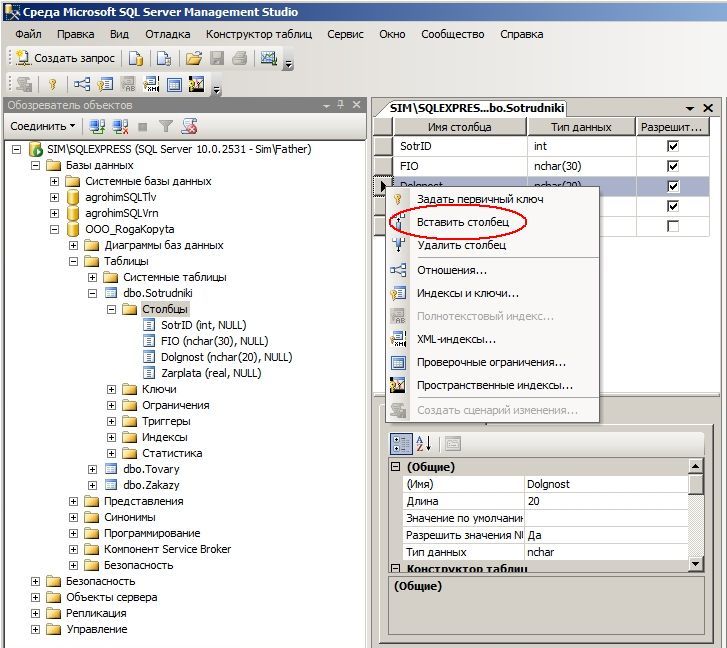Click the alphabetical sort icon in properties
The width and height of the screenshot is (727, 648).
pyautogui.click(x=423, y=444)
